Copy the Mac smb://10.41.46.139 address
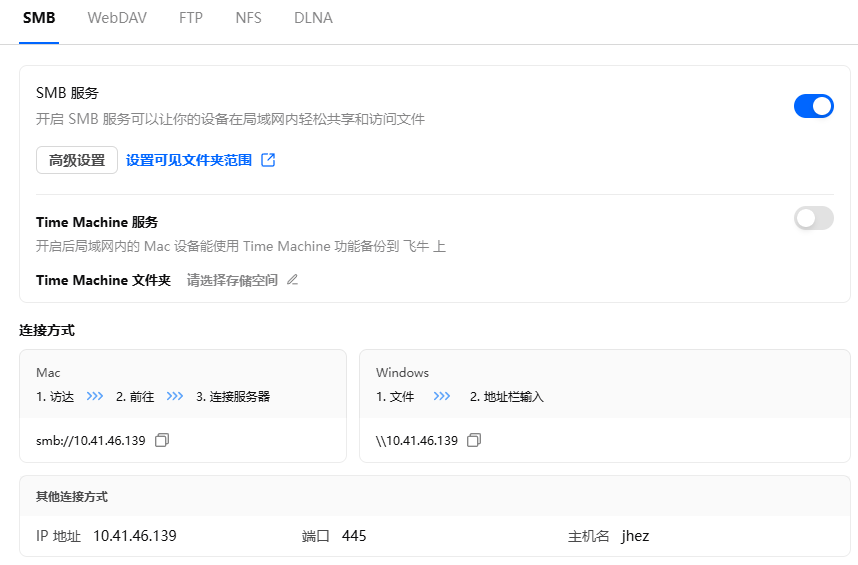Screen dimensions: 858x565 click(162, 440)
